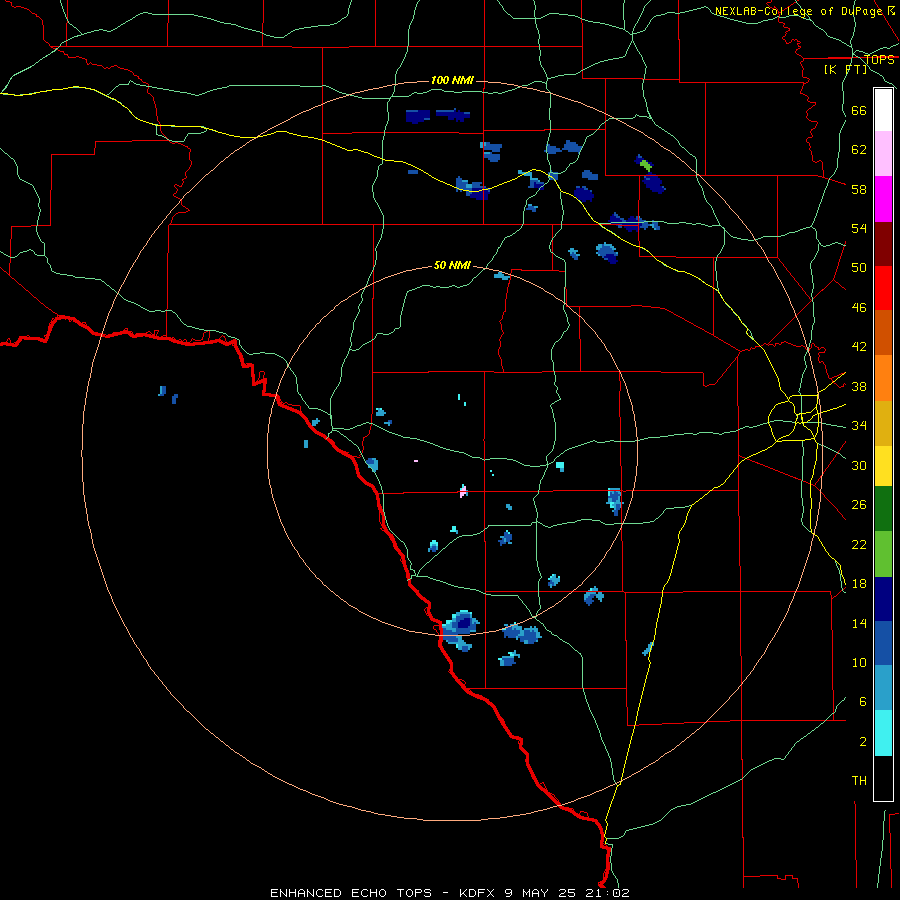Click the light green 26 kft legend swatch
Viewport: 900px width, 900px height.
coord(883,554)
